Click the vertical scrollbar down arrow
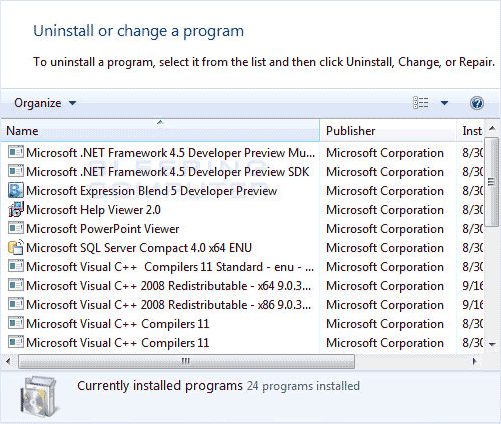Viewport: 501px width, 424px height. [x=492, y=344]
